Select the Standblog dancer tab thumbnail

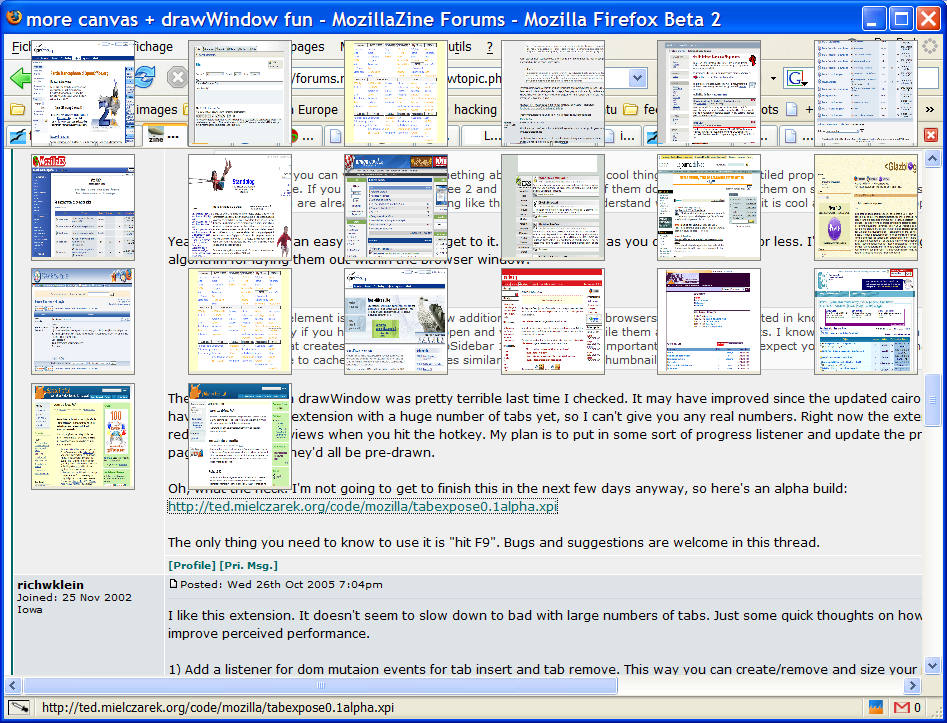click(240, 207)
